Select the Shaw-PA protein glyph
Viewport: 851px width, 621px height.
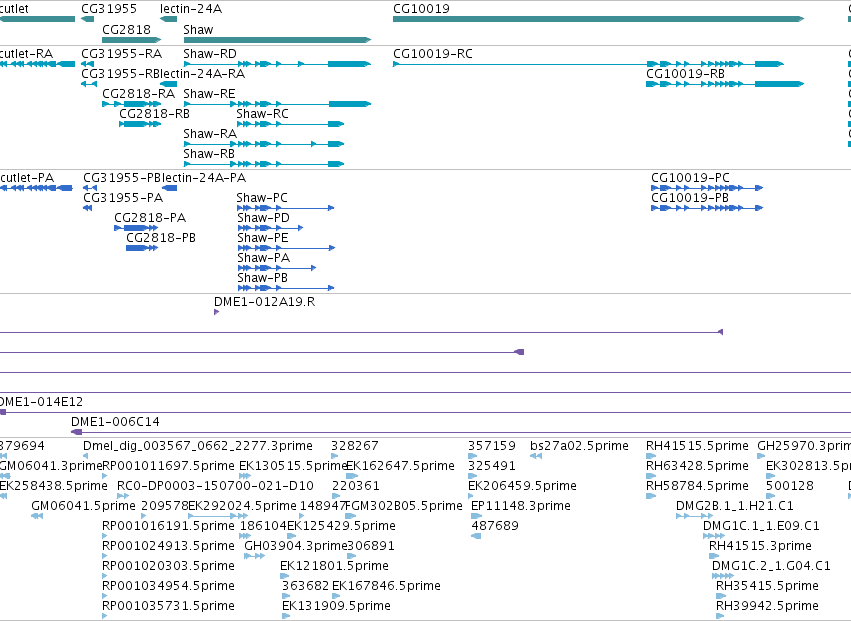(277, 268)
